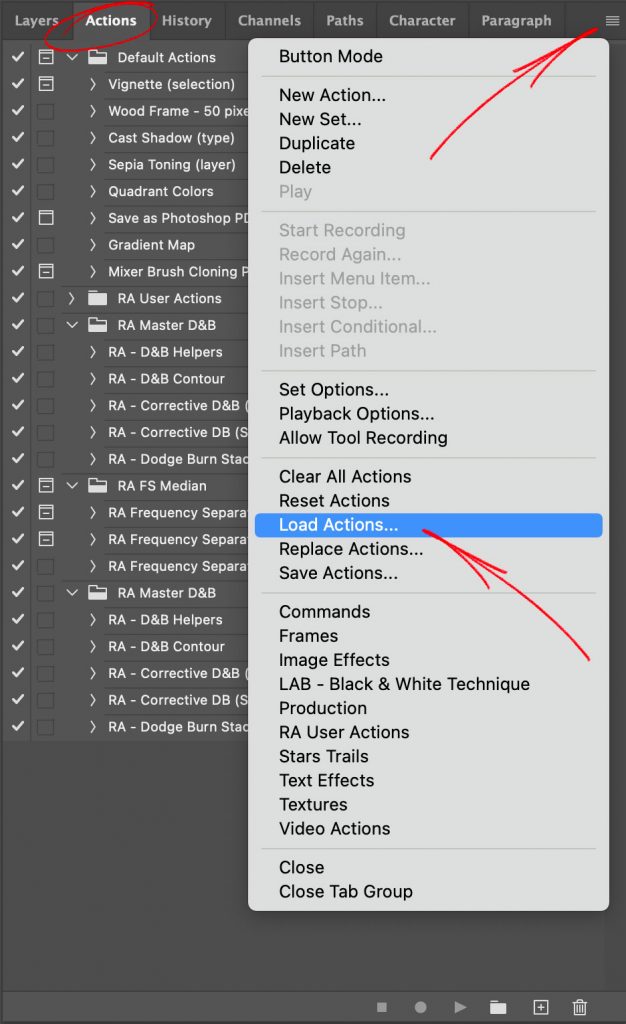The width and height of the screenshot is (626, 1024).
Task: Create a new set with the folder icon
Action: click(x=500, y=1007)
